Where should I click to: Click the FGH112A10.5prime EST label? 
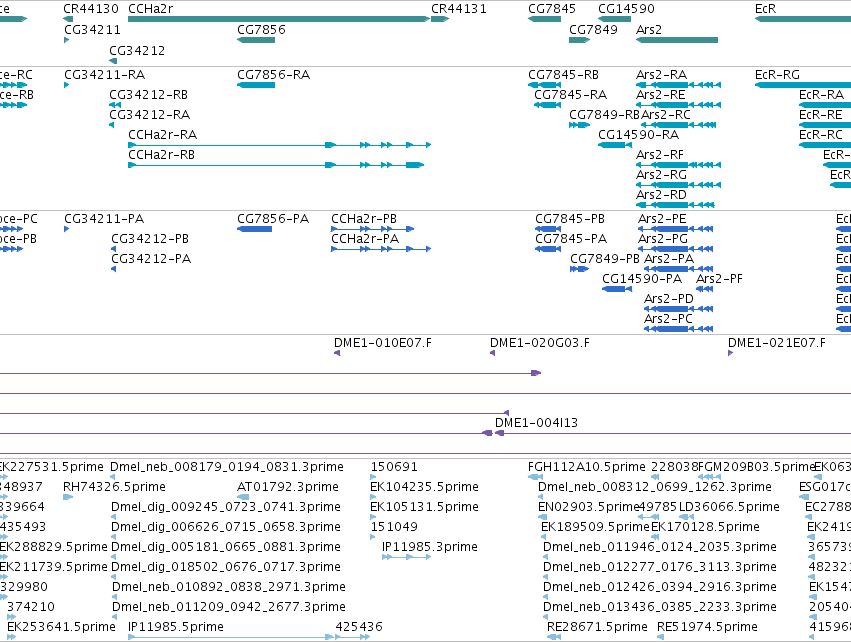click(587, 467)
